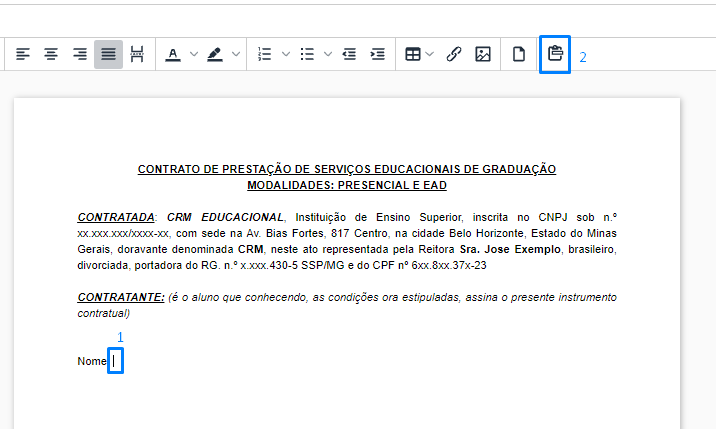Click the underlined word CONTRATANTE:
Image resolution: width=716 pixels, height=429 pixels.
point(121,297)
